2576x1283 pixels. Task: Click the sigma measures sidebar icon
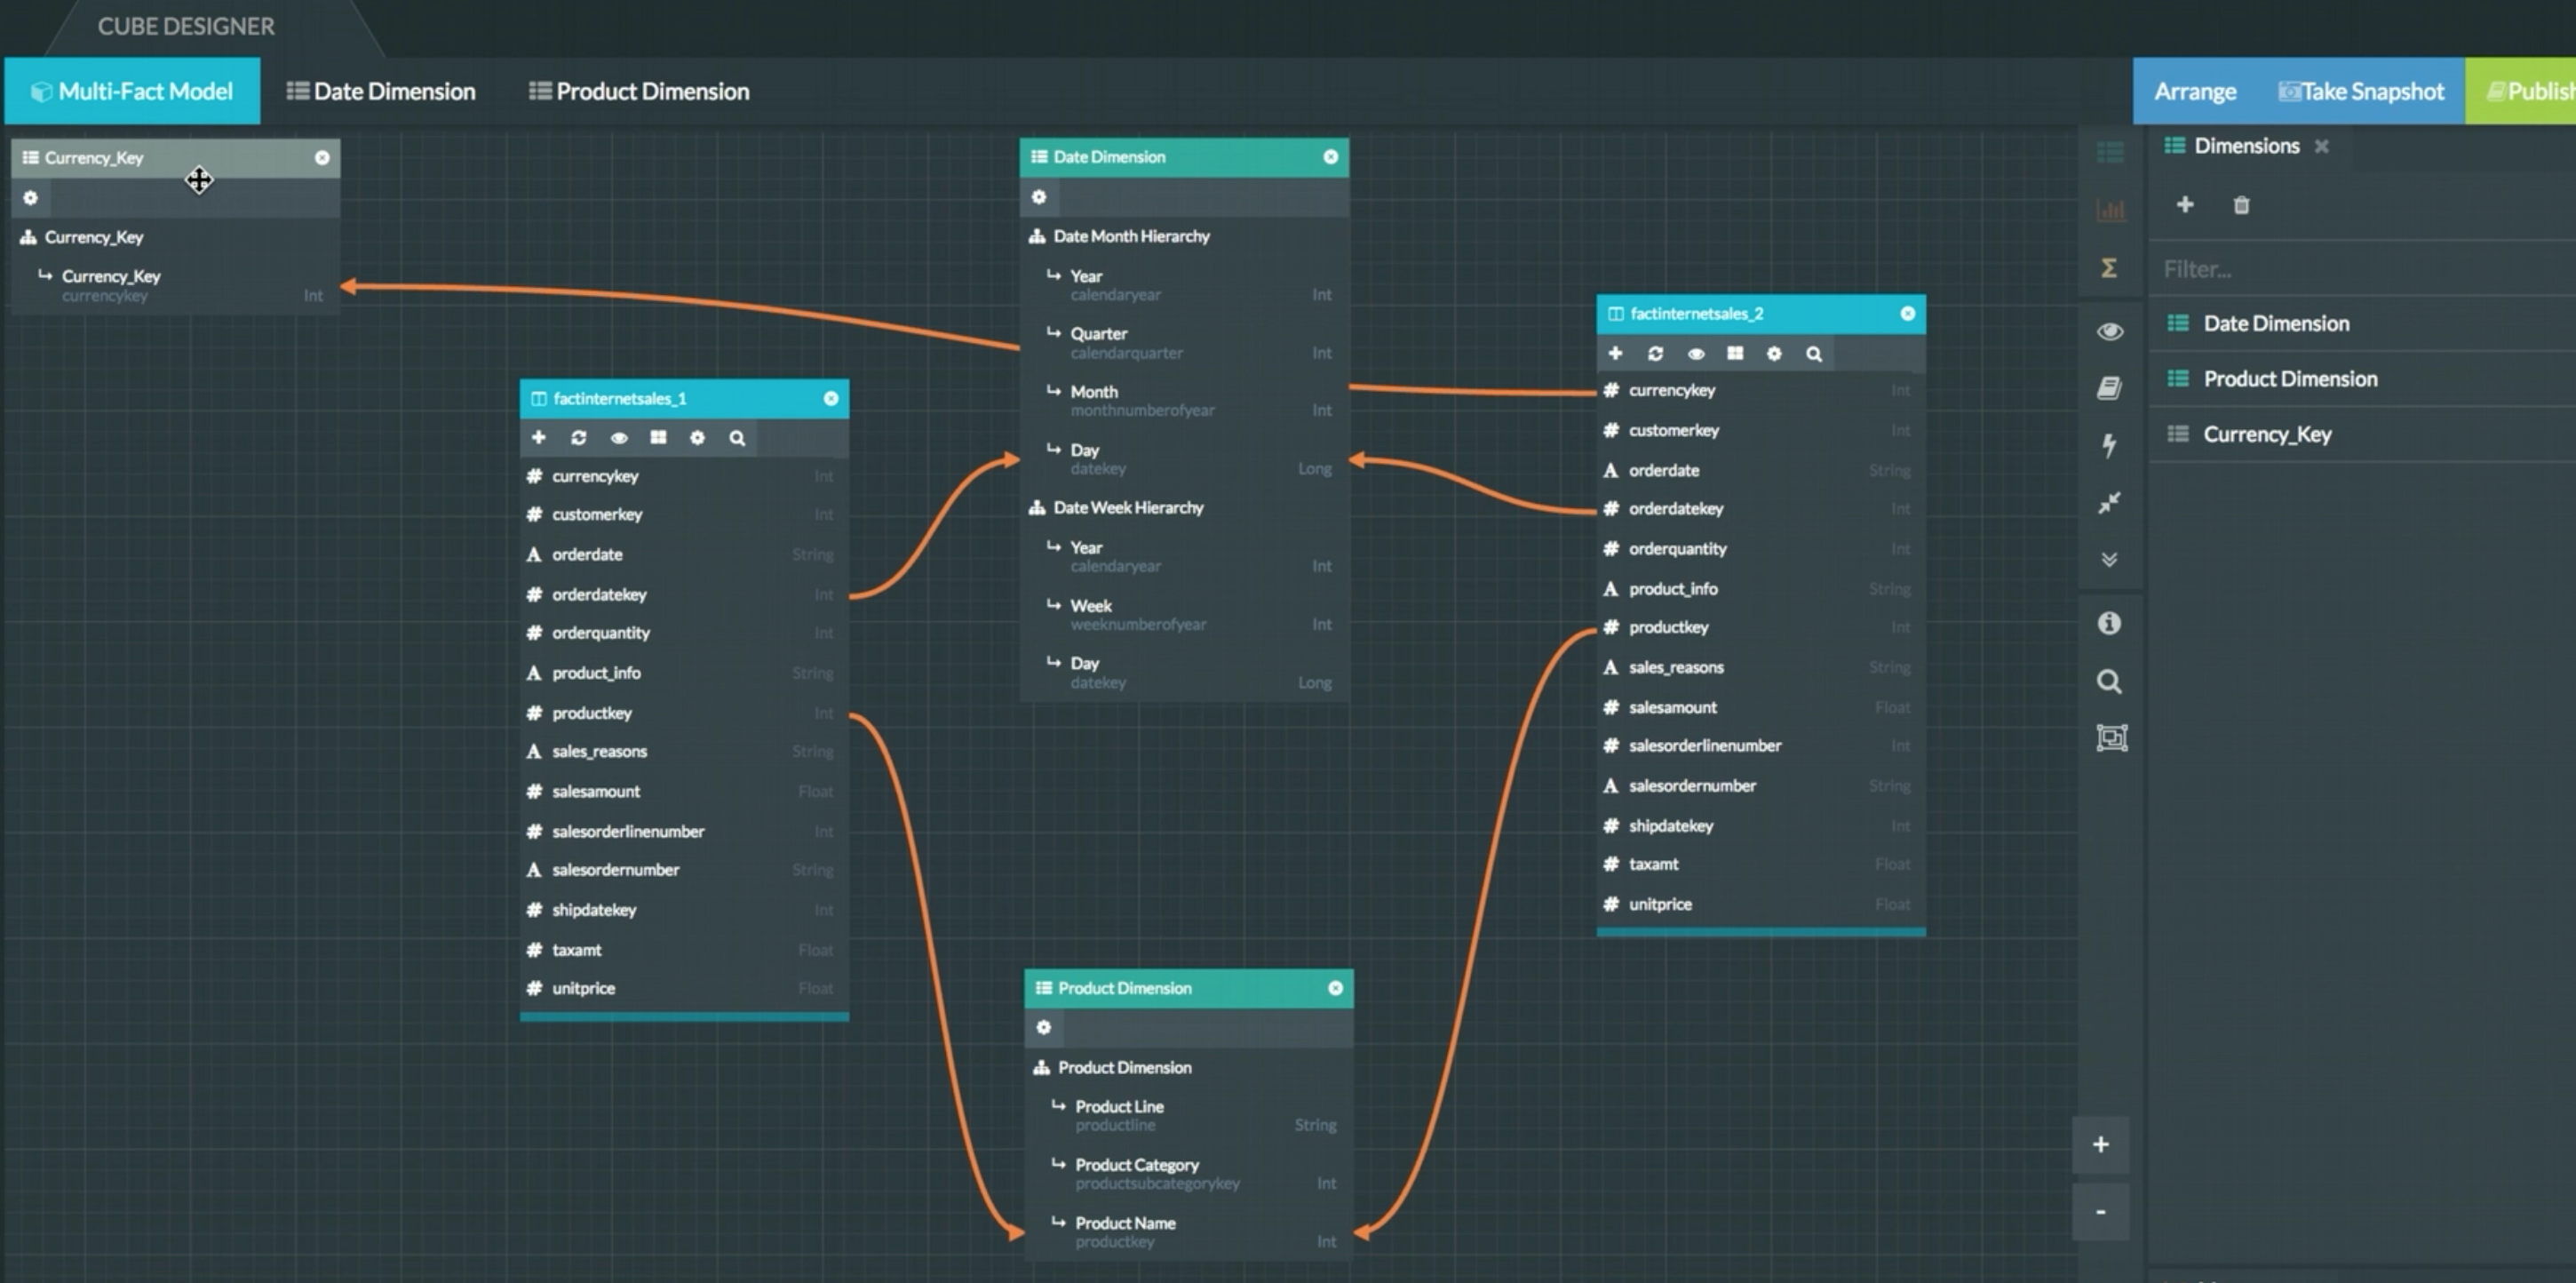point(2110,268)
